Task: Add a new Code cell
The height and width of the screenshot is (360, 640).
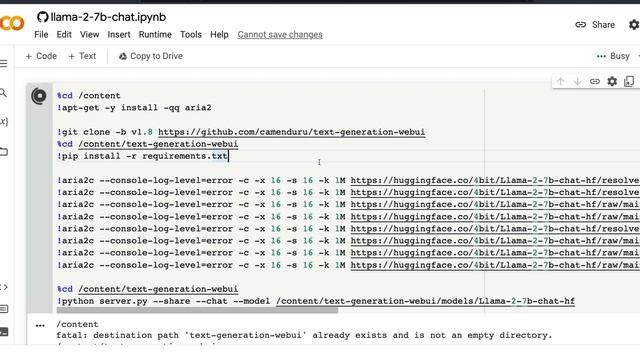Action: [41, 56]
